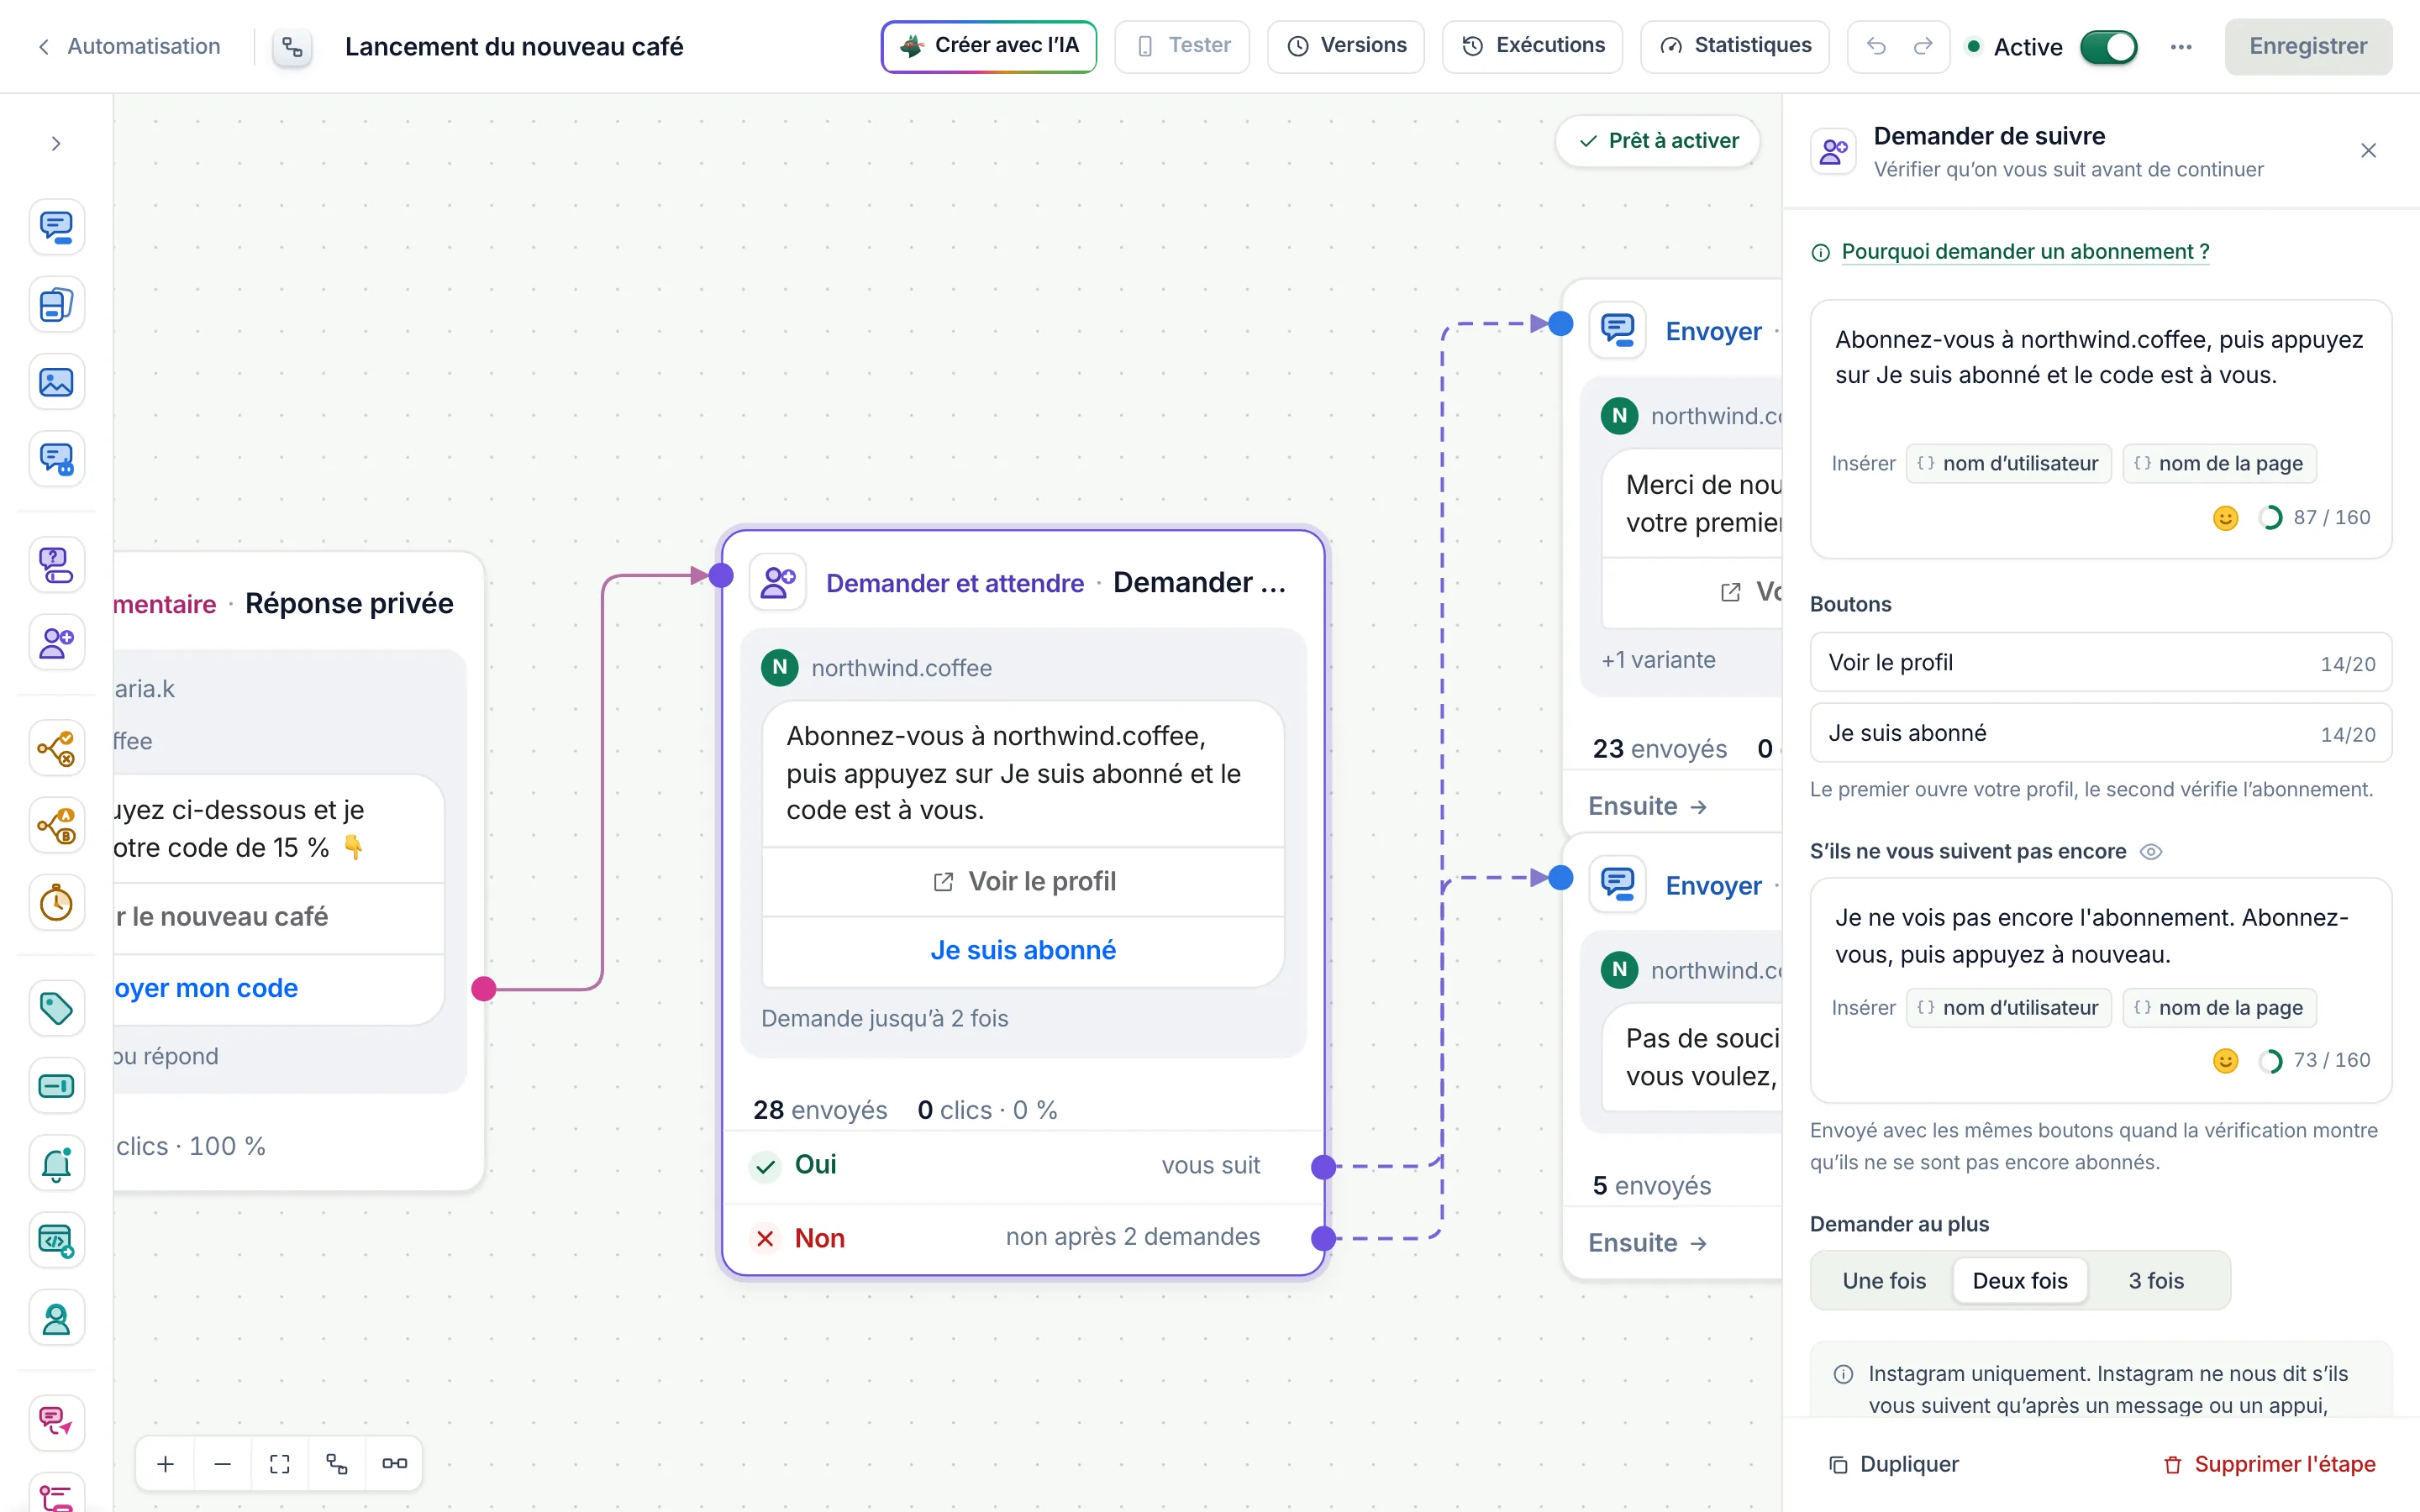
Task: Click the redo arrow
Action: coord(1923,46)
